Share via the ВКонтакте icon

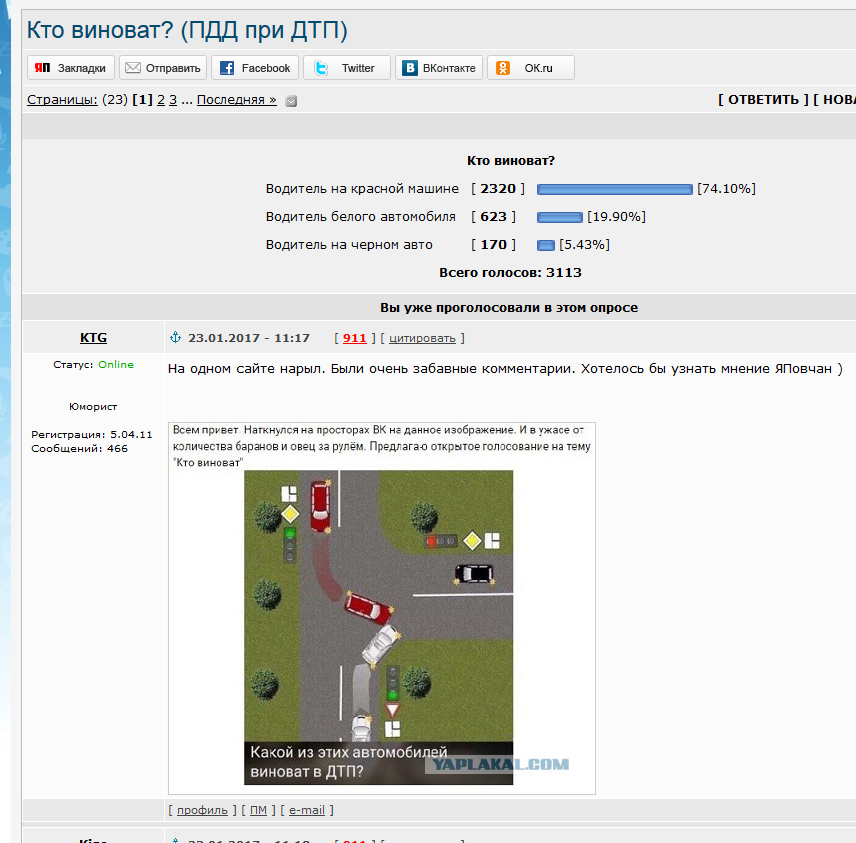[x=409, y=68]
